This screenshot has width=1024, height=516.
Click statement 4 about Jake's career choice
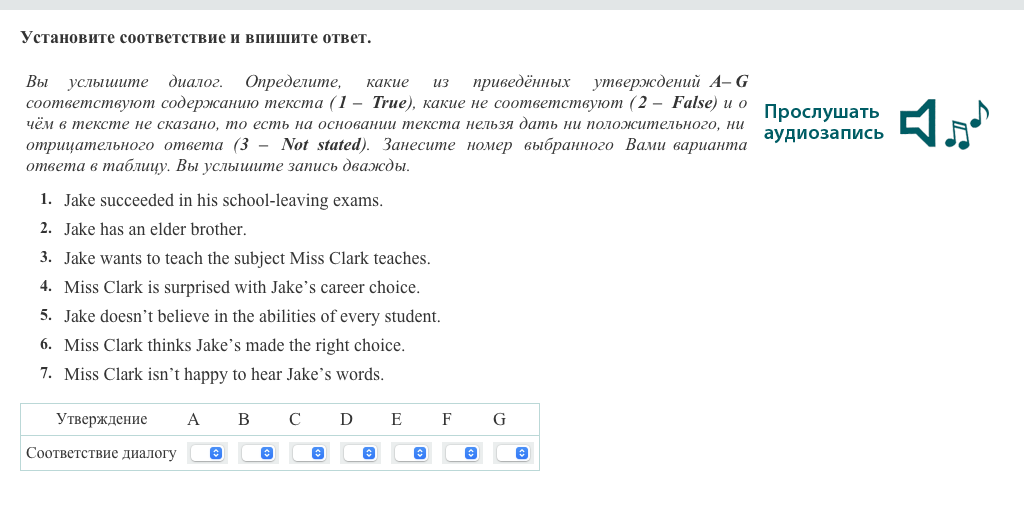[242, 287]
